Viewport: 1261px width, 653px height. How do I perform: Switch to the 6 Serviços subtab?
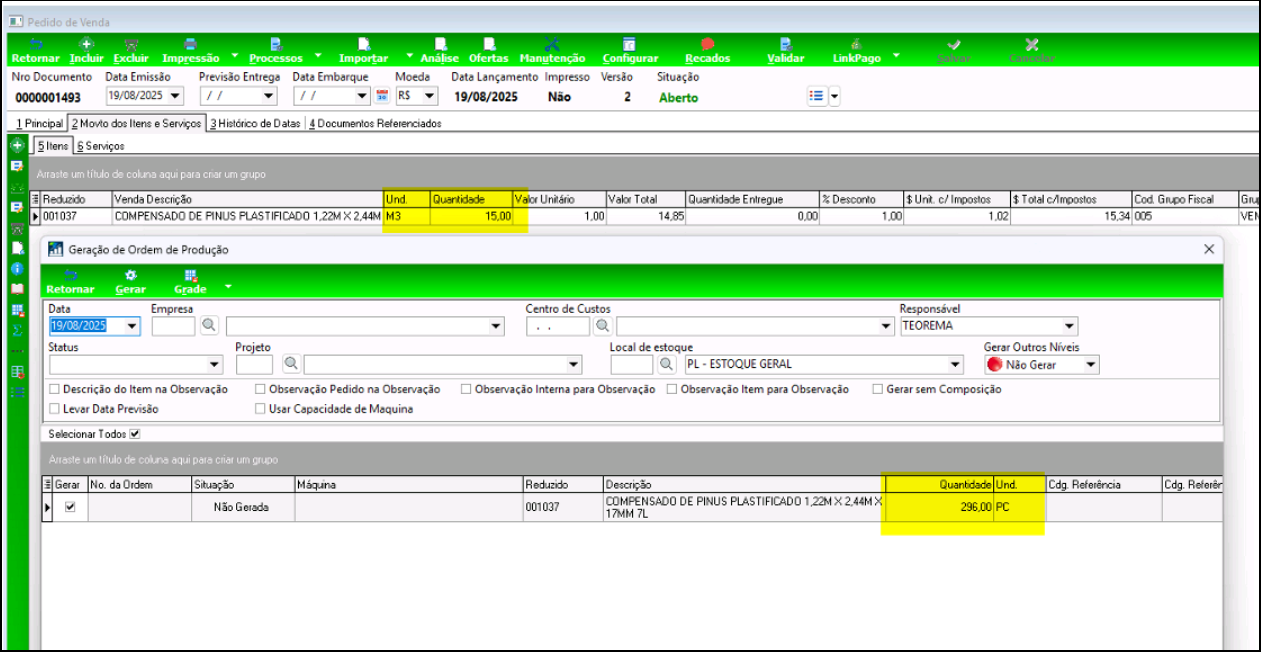[100, 146]
